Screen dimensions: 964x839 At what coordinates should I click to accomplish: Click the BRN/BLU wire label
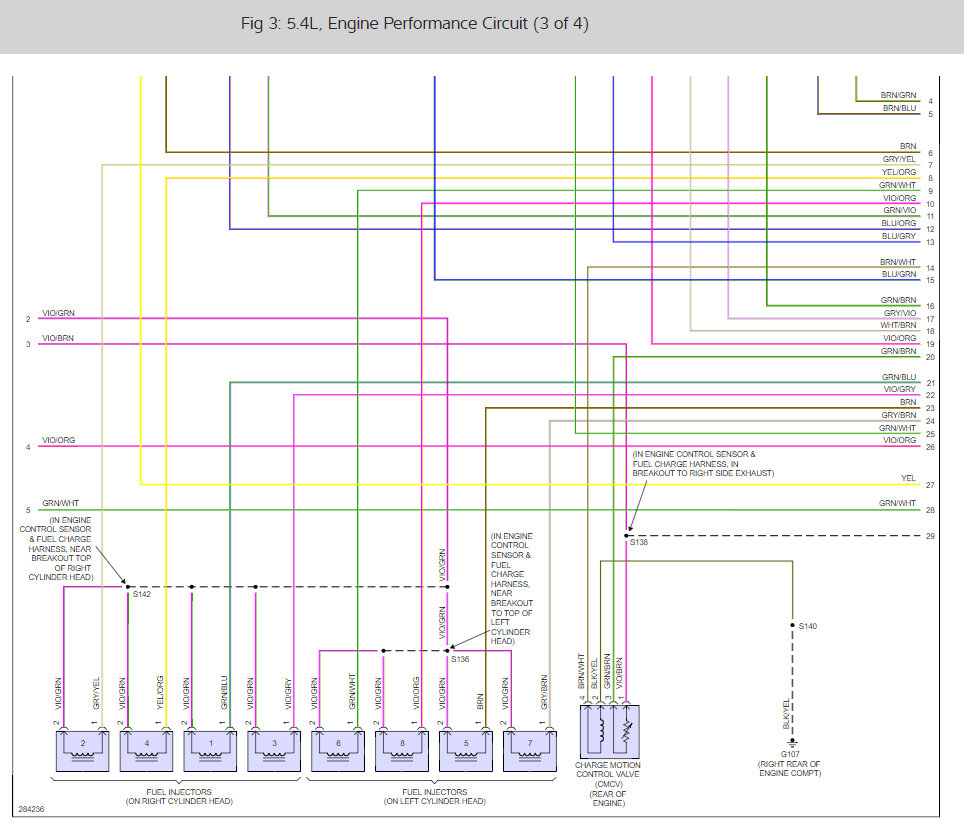click(899, 108)
